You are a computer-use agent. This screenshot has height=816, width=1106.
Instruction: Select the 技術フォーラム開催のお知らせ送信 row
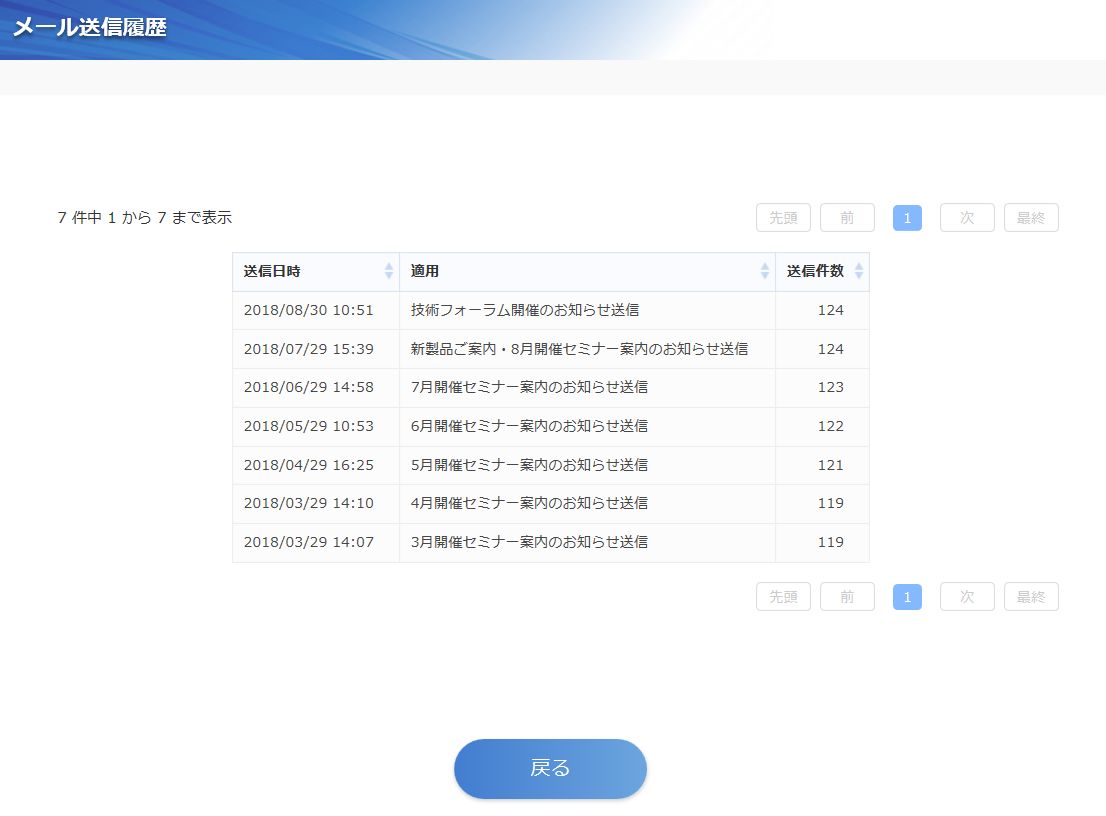click(525, 310)
